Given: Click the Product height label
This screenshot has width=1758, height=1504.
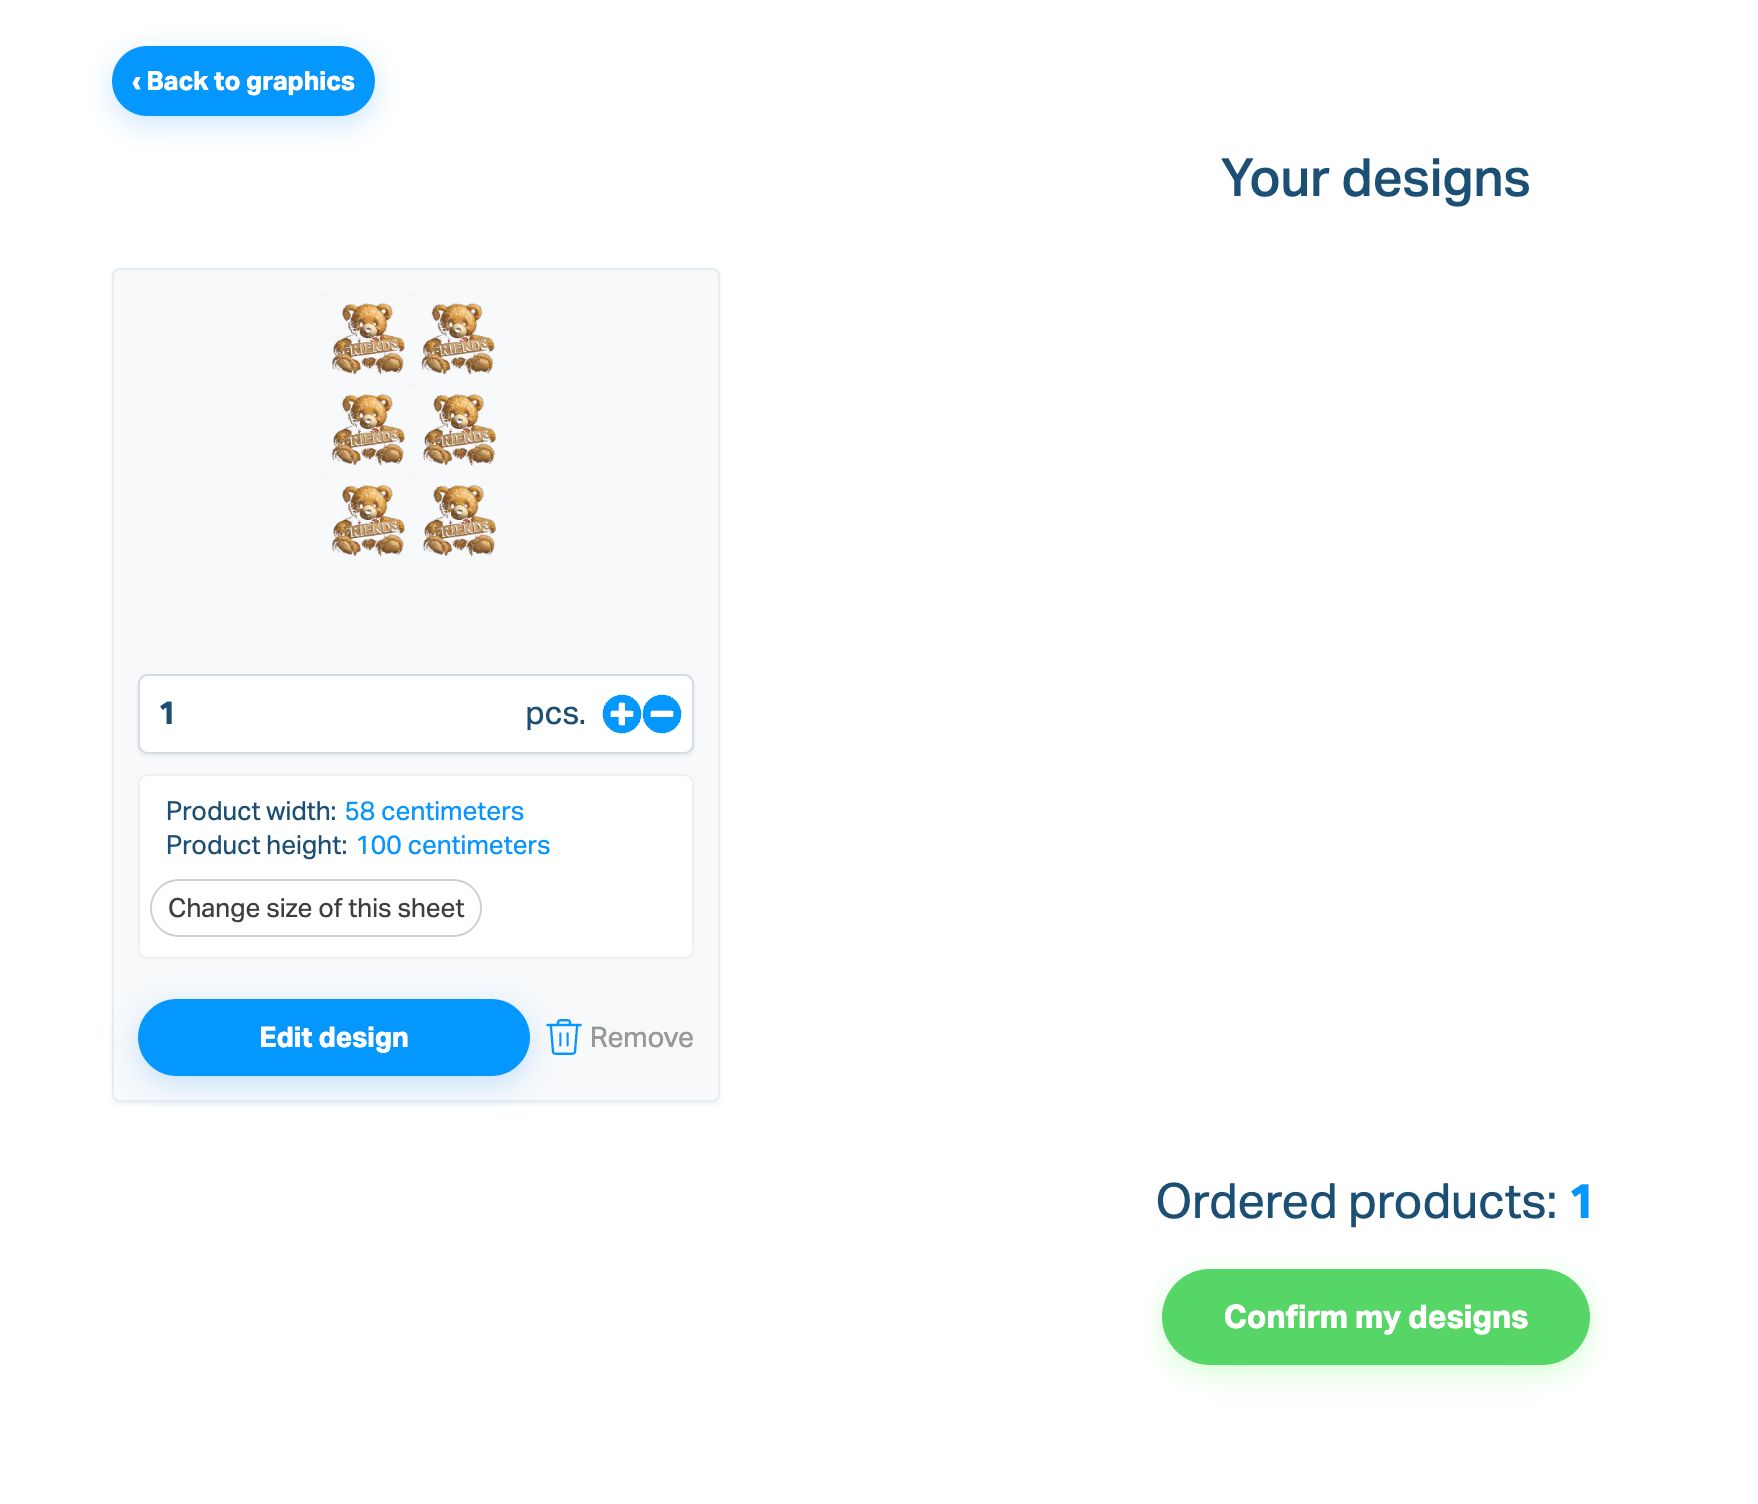Looking at the screenshot, I should click(x=256, y=845).
